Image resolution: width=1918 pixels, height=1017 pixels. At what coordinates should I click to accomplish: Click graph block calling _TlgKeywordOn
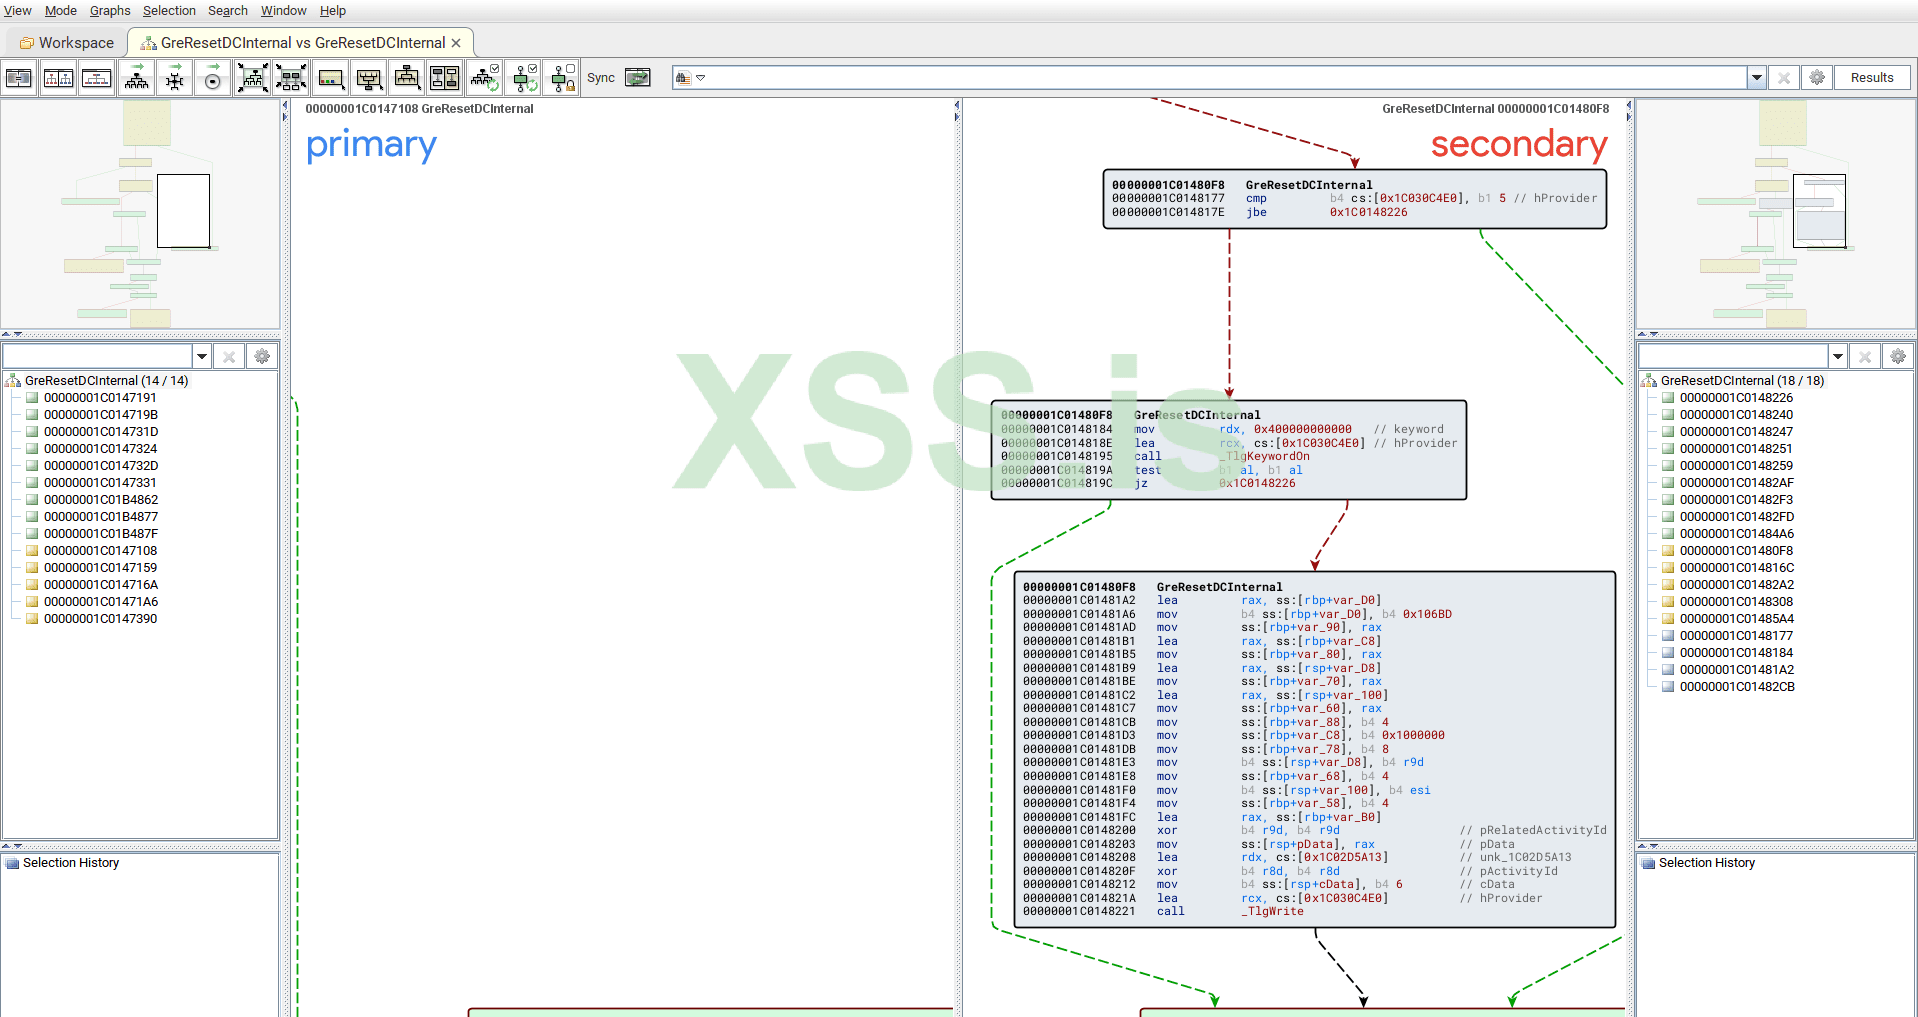click(x=1229, y=450)
